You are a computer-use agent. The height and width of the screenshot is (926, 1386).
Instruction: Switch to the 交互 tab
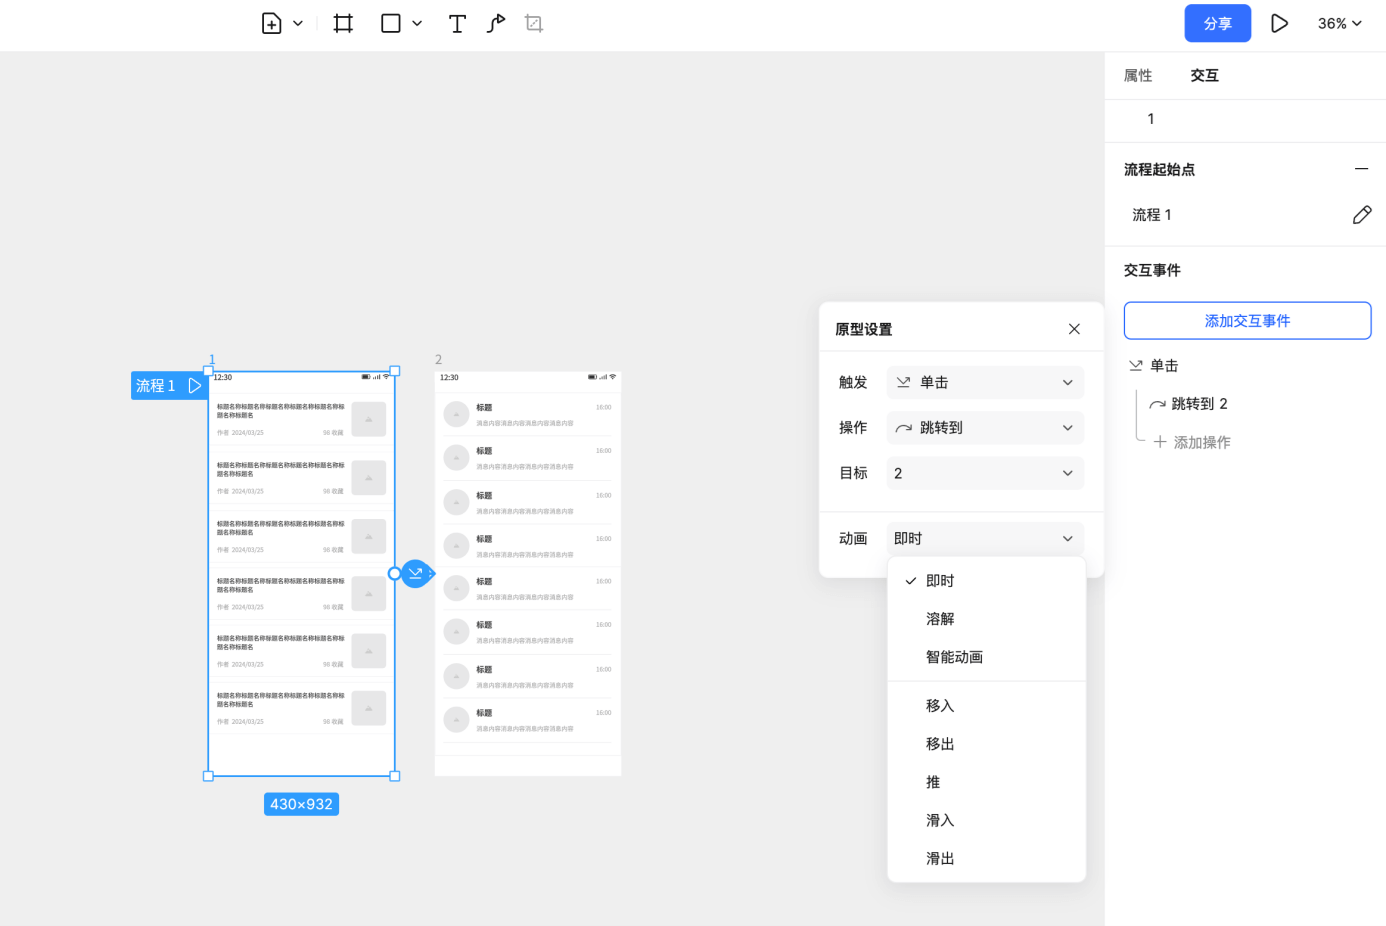point(1205,75)
